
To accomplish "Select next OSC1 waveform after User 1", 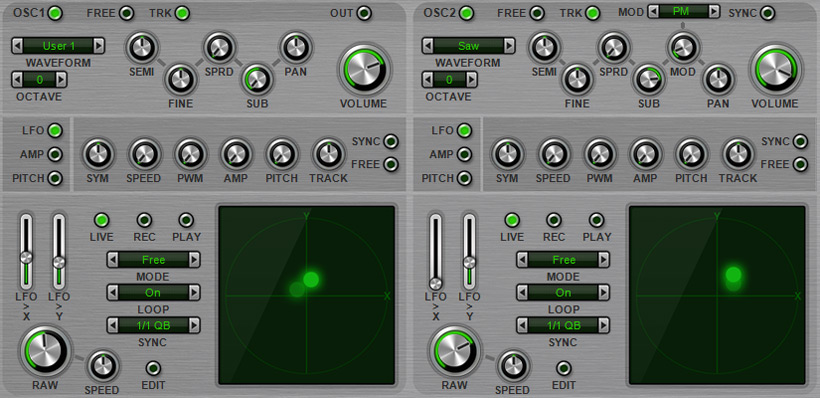I will [98, 46].
